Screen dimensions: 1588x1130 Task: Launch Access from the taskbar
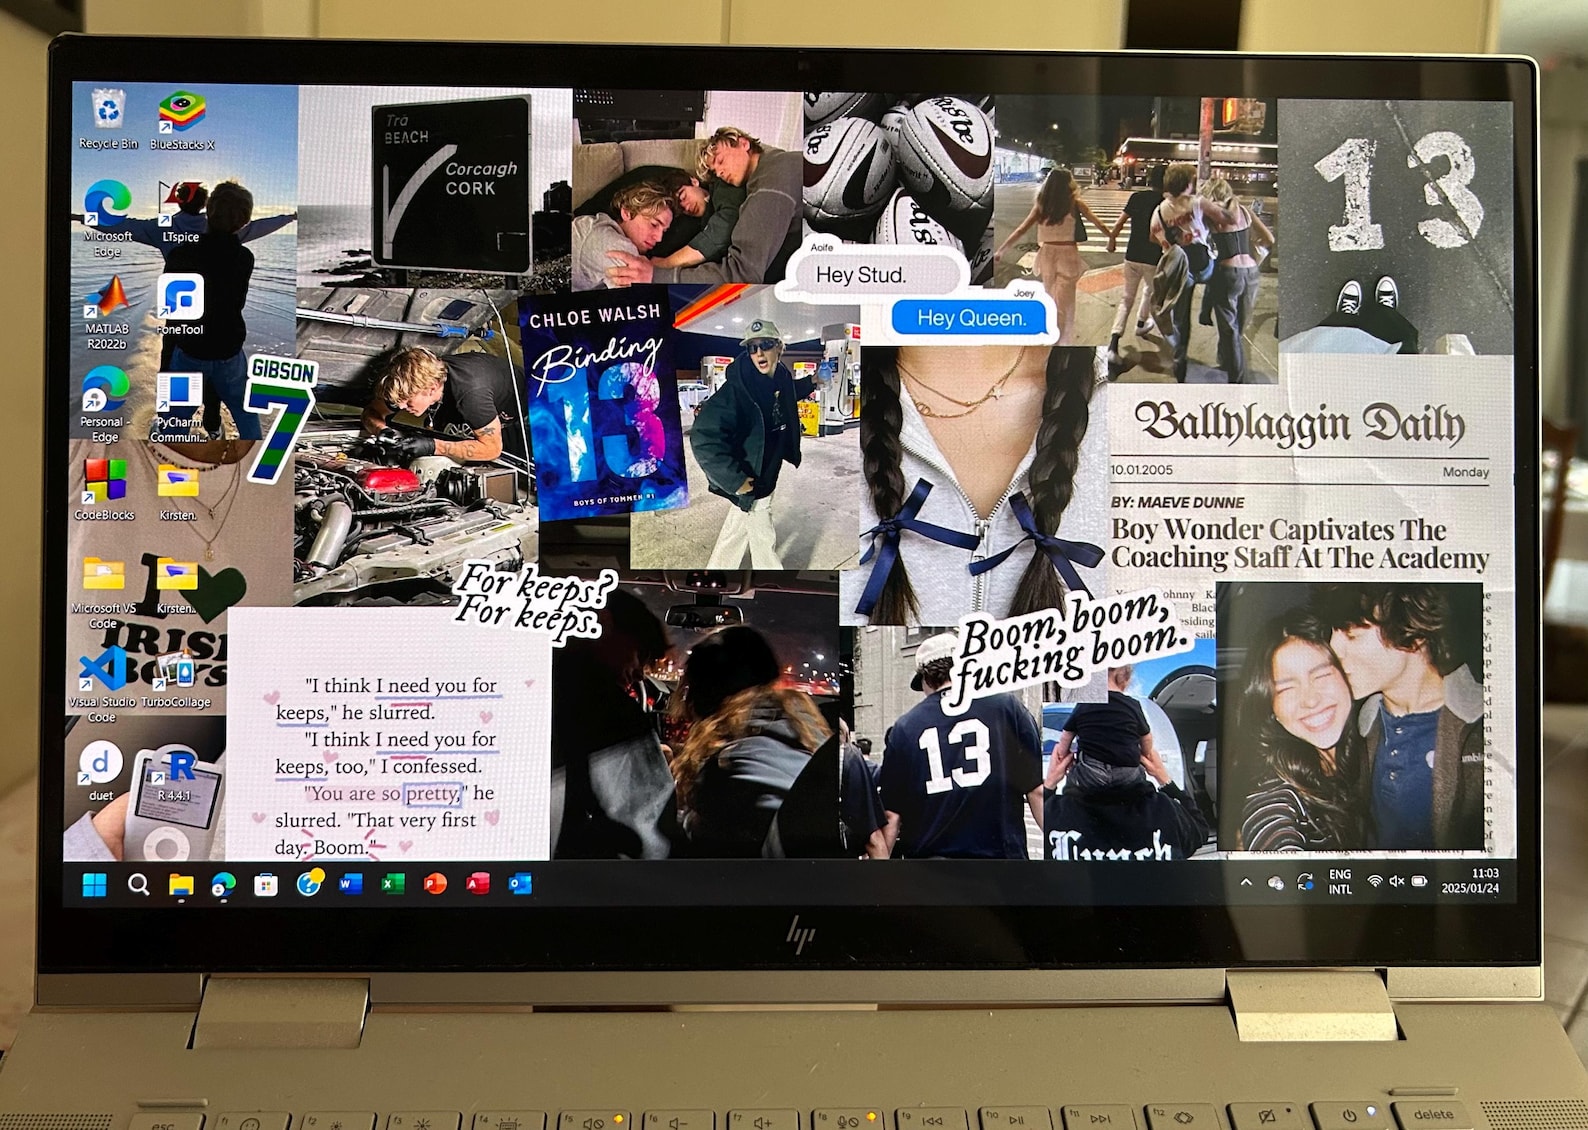[478, 884]
